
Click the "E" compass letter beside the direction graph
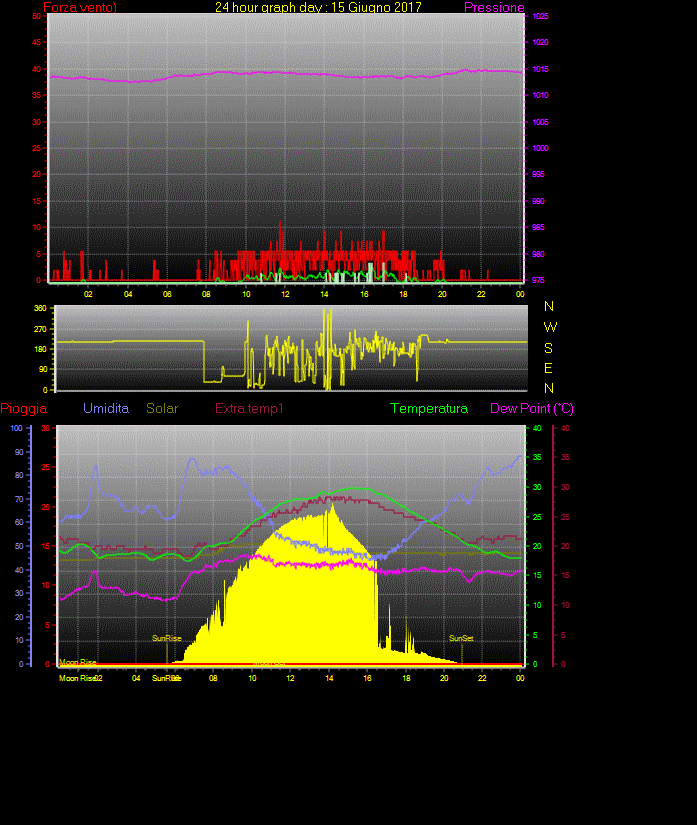pos(549,368)
